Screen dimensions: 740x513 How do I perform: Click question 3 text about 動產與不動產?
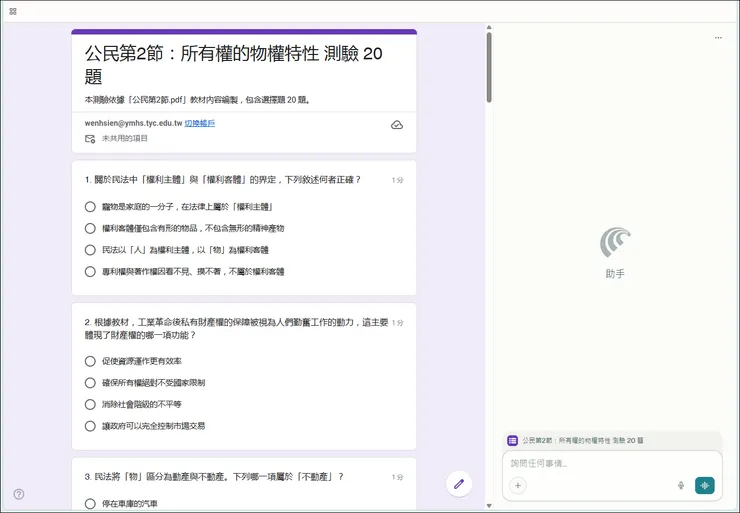(x=214, y=477)
